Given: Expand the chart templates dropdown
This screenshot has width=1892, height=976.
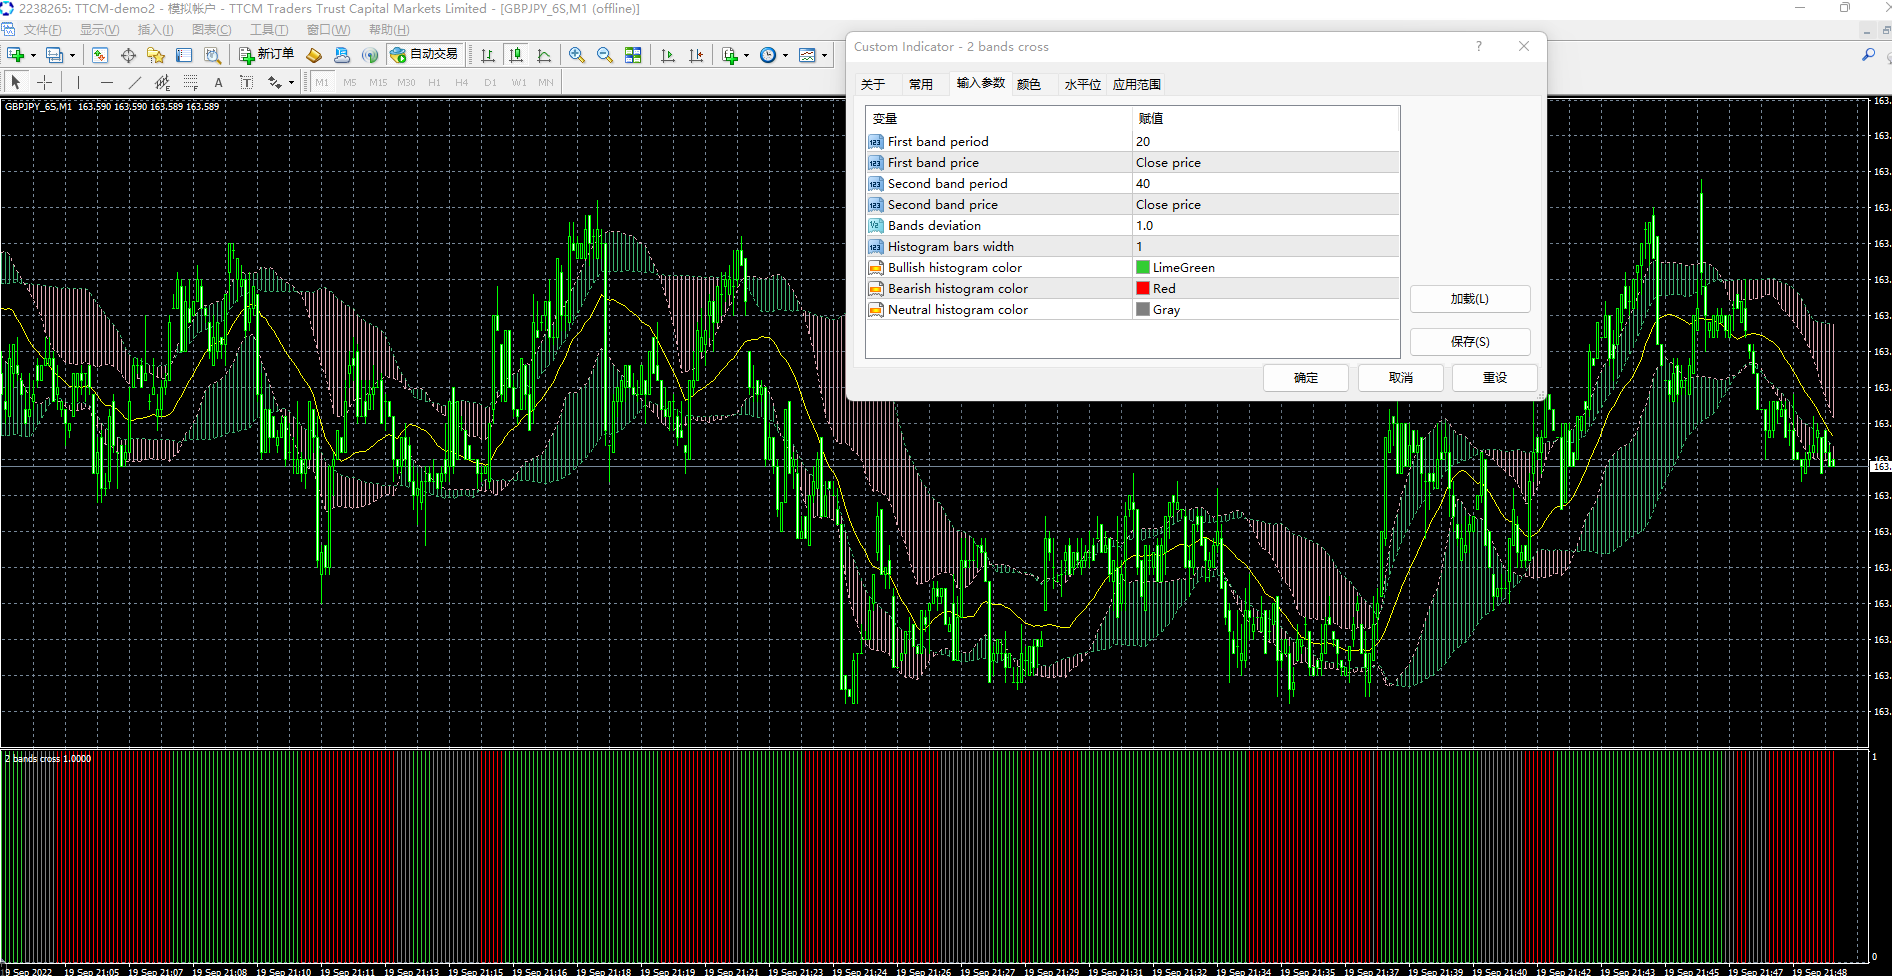Looking at the screenshot, I should tap(824, 56).
